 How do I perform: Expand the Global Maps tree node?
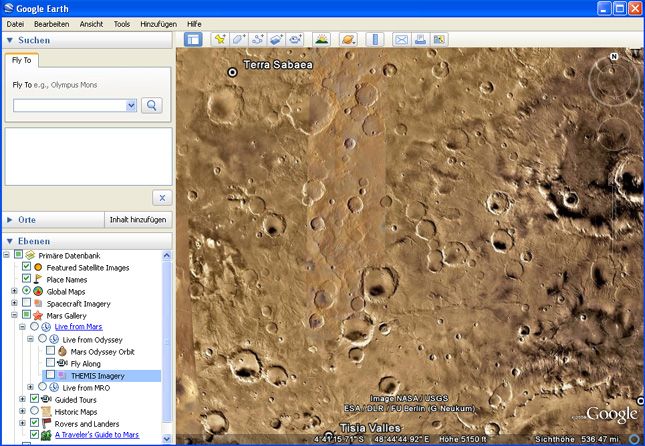(14, 291)
